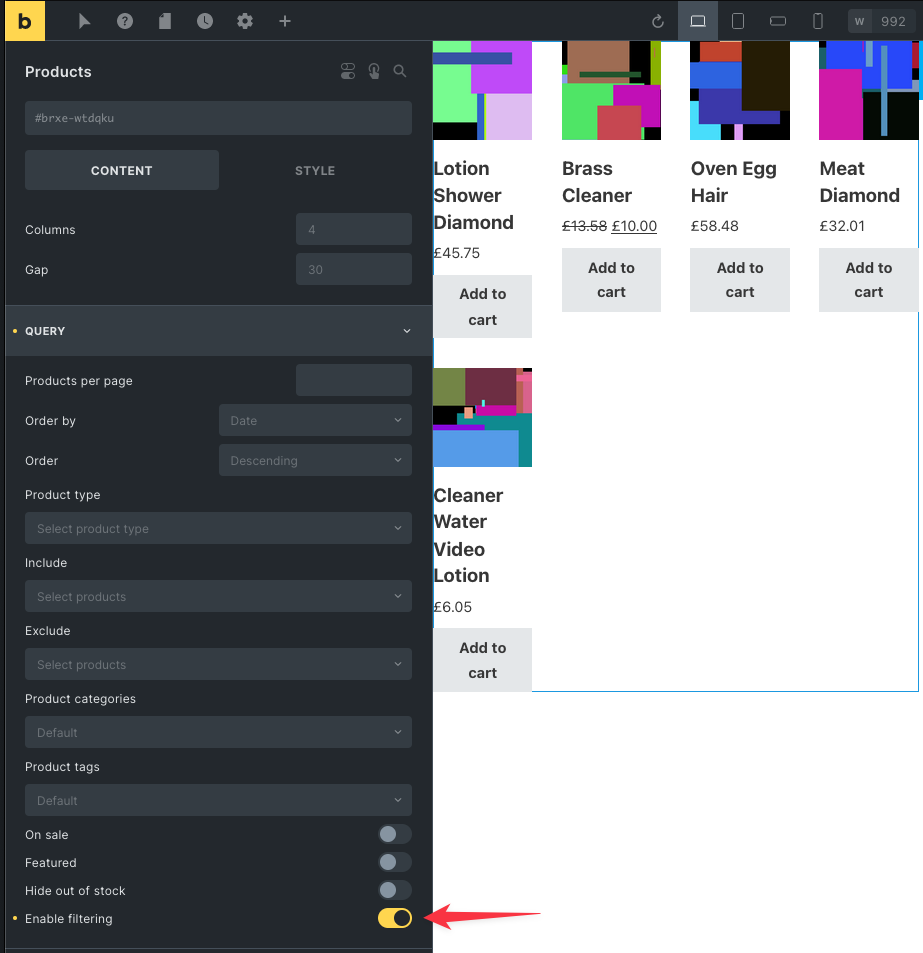The height and width of the screenshot is (953, 923).
Task: Click the pages document icon in the toolbar
Action: point(165,20)
